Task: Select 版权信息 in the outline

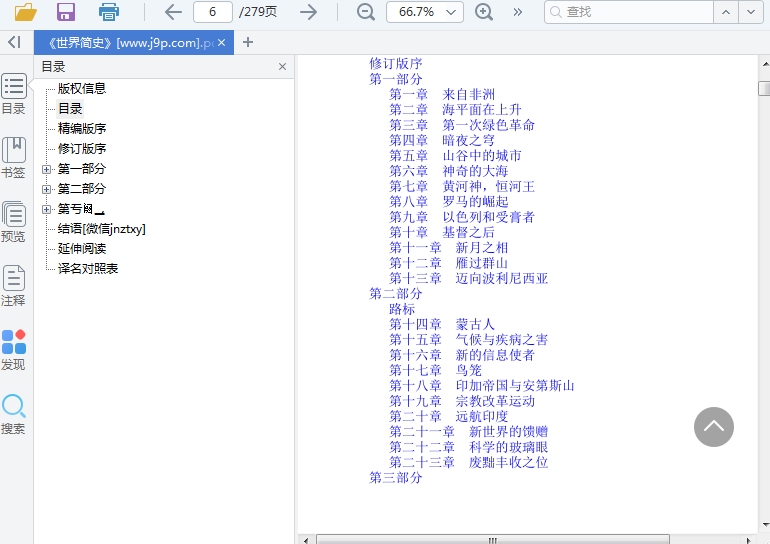Action: (82, 88)
